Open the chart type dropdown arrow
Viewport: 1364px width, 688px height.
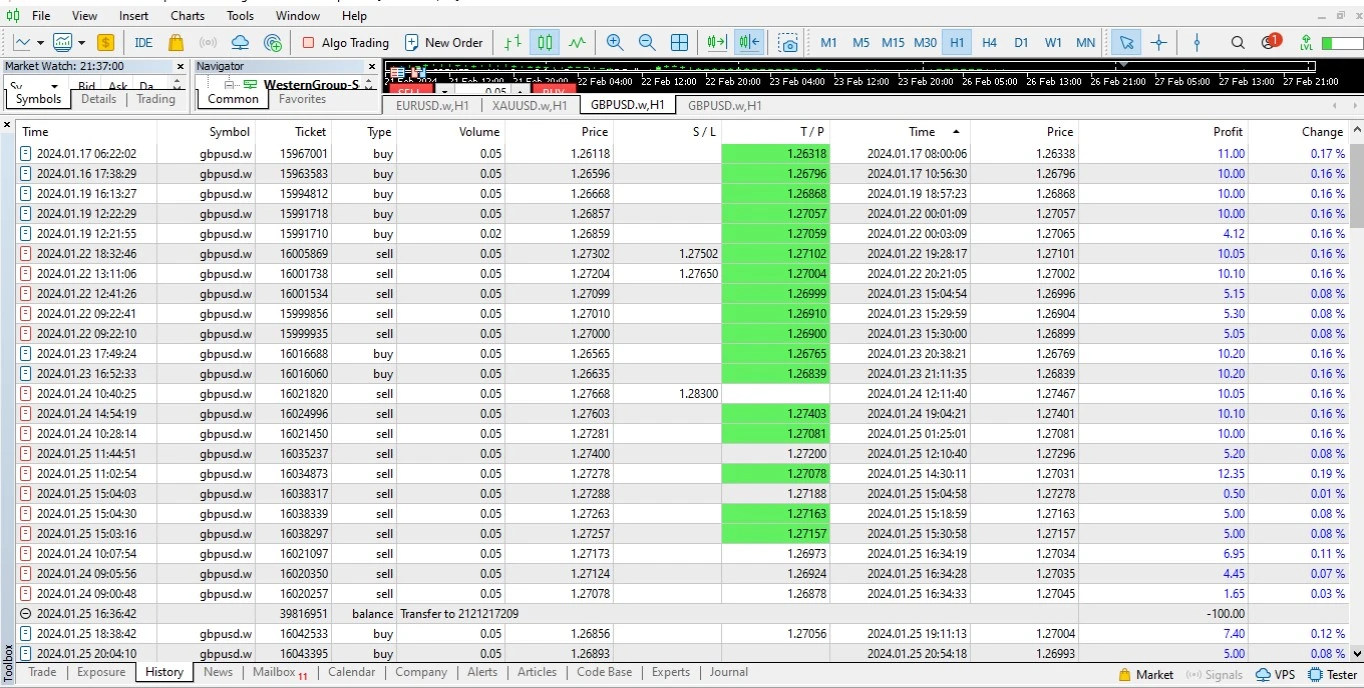pyautogui.click(x=40, y=43)
